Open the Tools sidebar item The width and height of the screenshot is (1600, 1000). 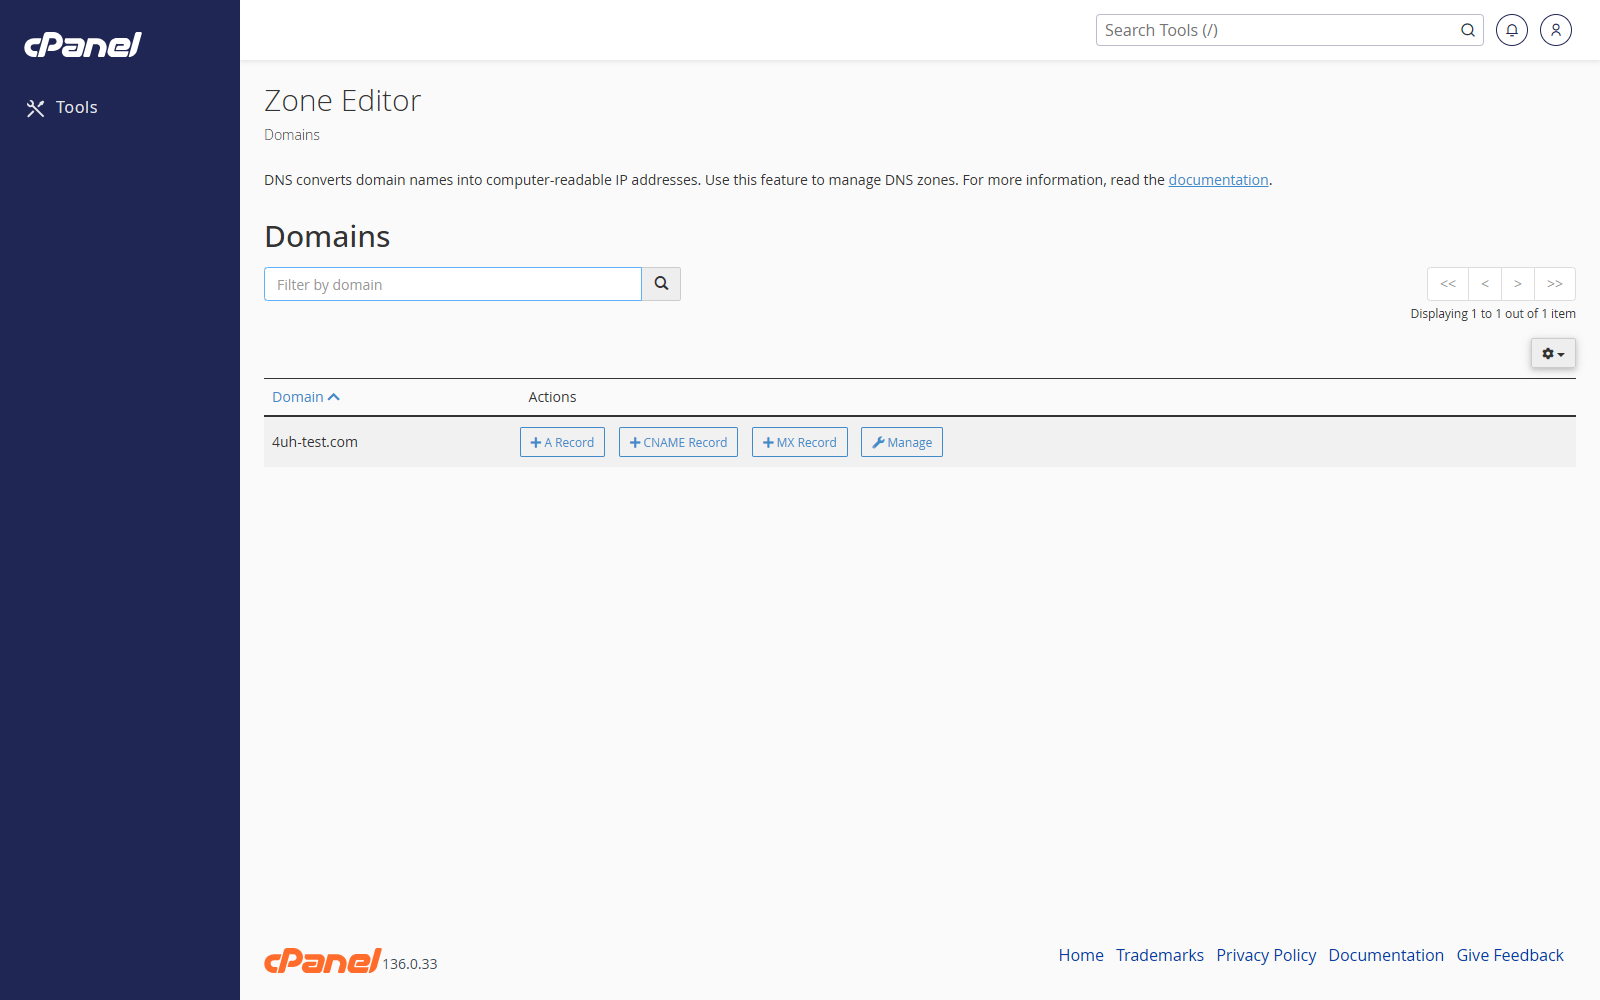click(x=62, y=108)
